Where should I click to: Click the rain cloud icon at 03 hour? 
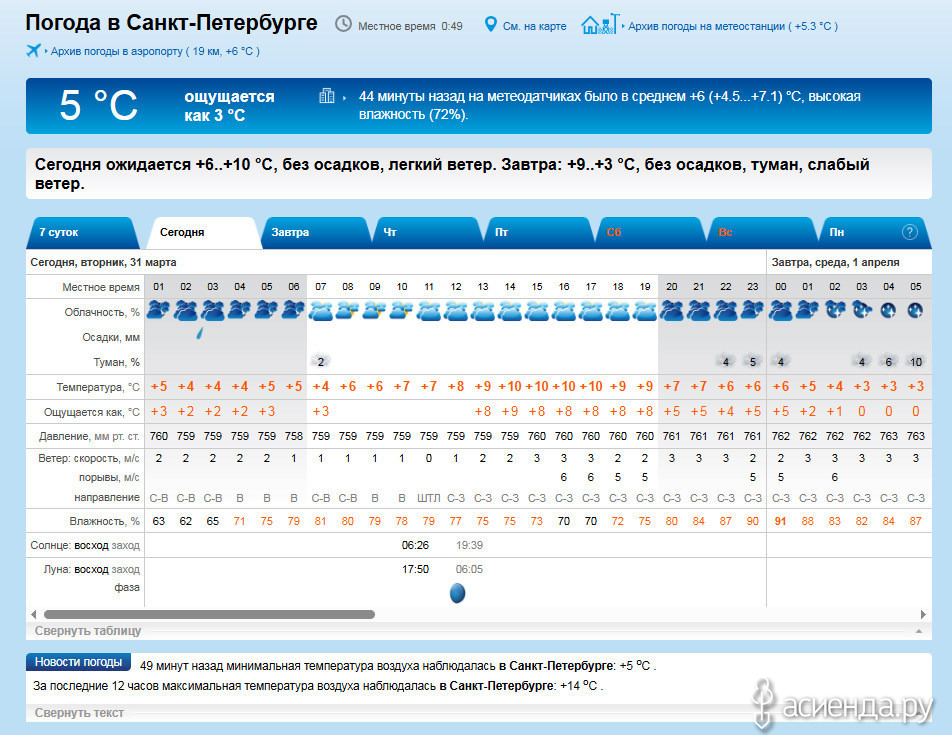[213, 311]
